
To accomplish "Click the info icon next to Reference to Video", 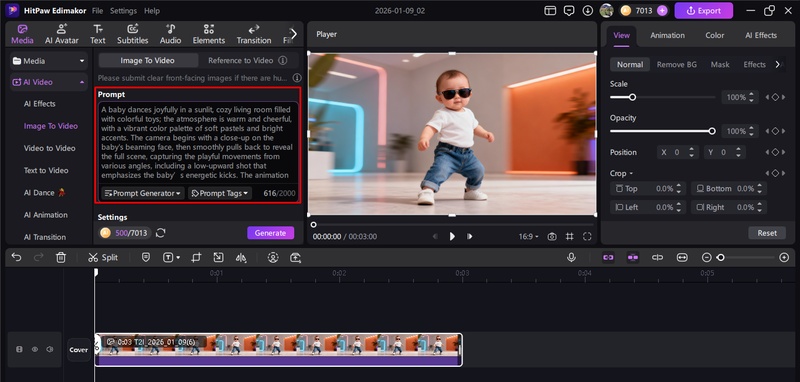I will (282, 60).
